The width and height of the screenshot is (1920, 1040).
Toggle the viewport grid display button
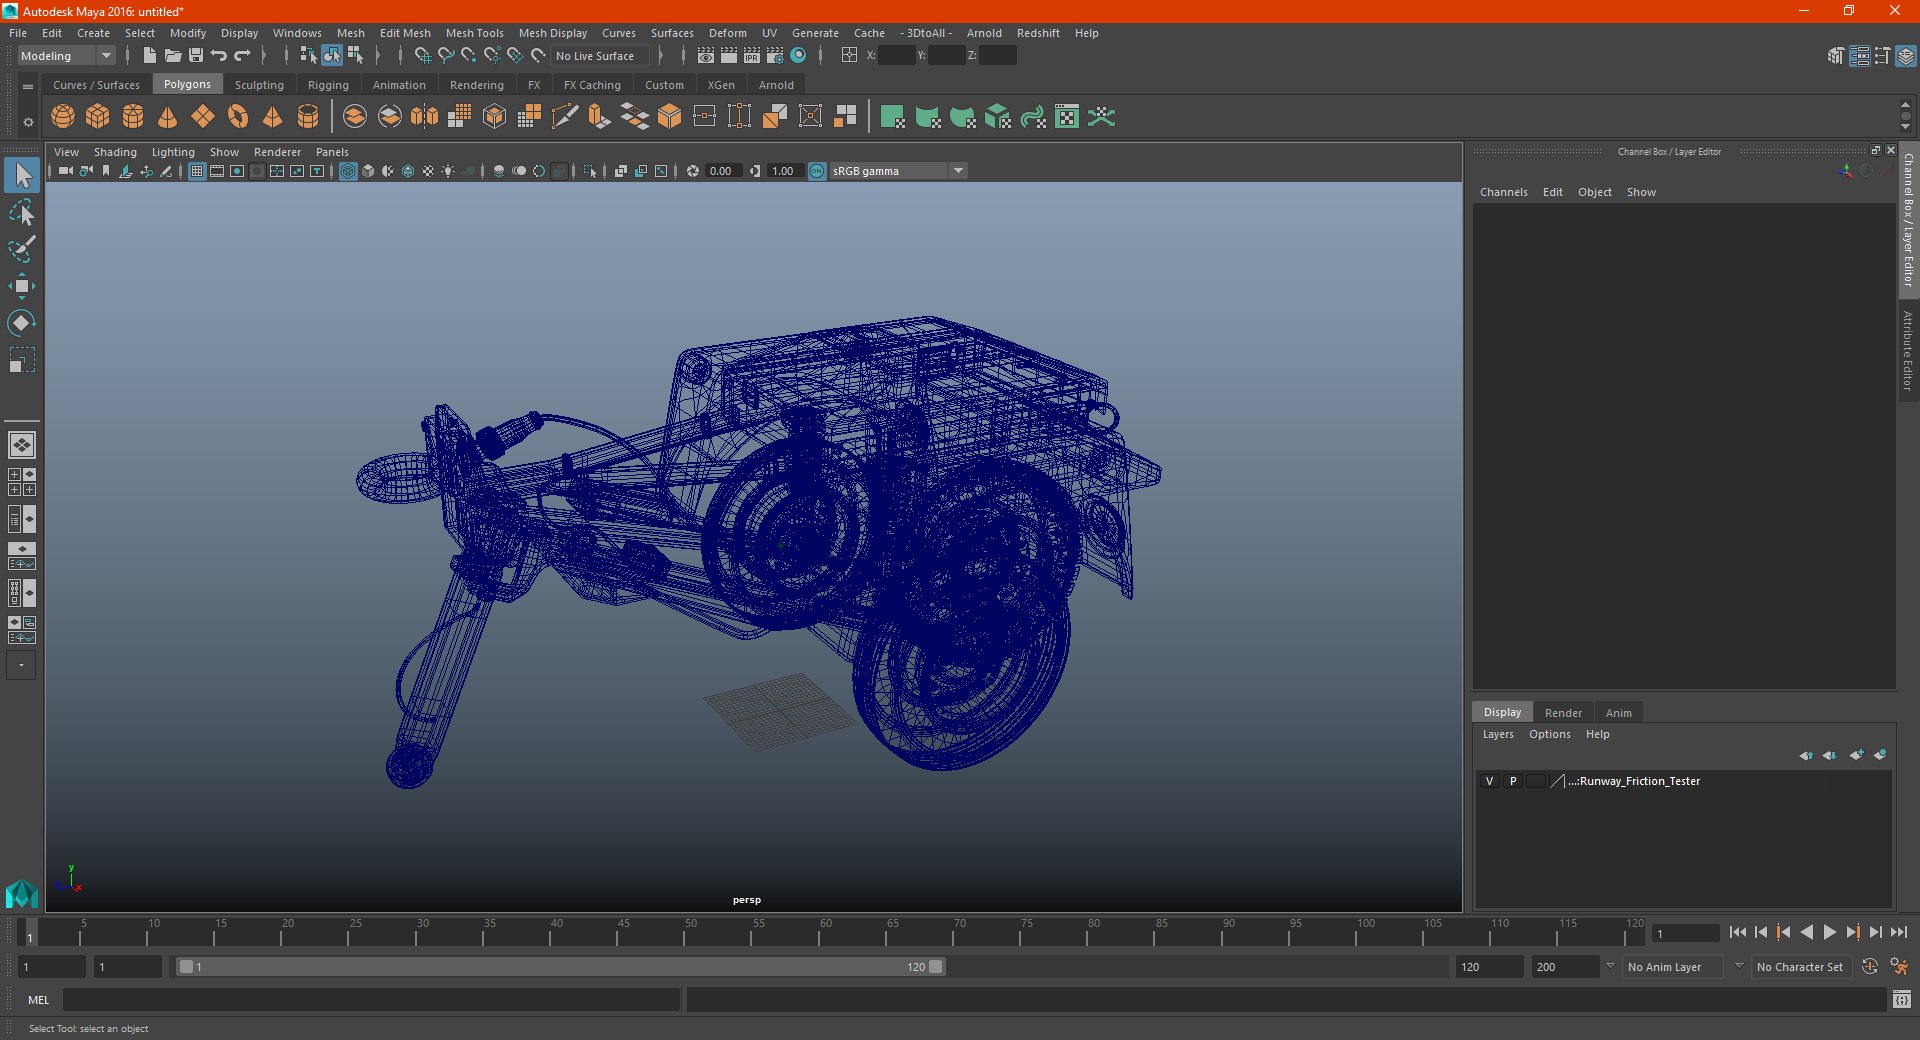197,171
